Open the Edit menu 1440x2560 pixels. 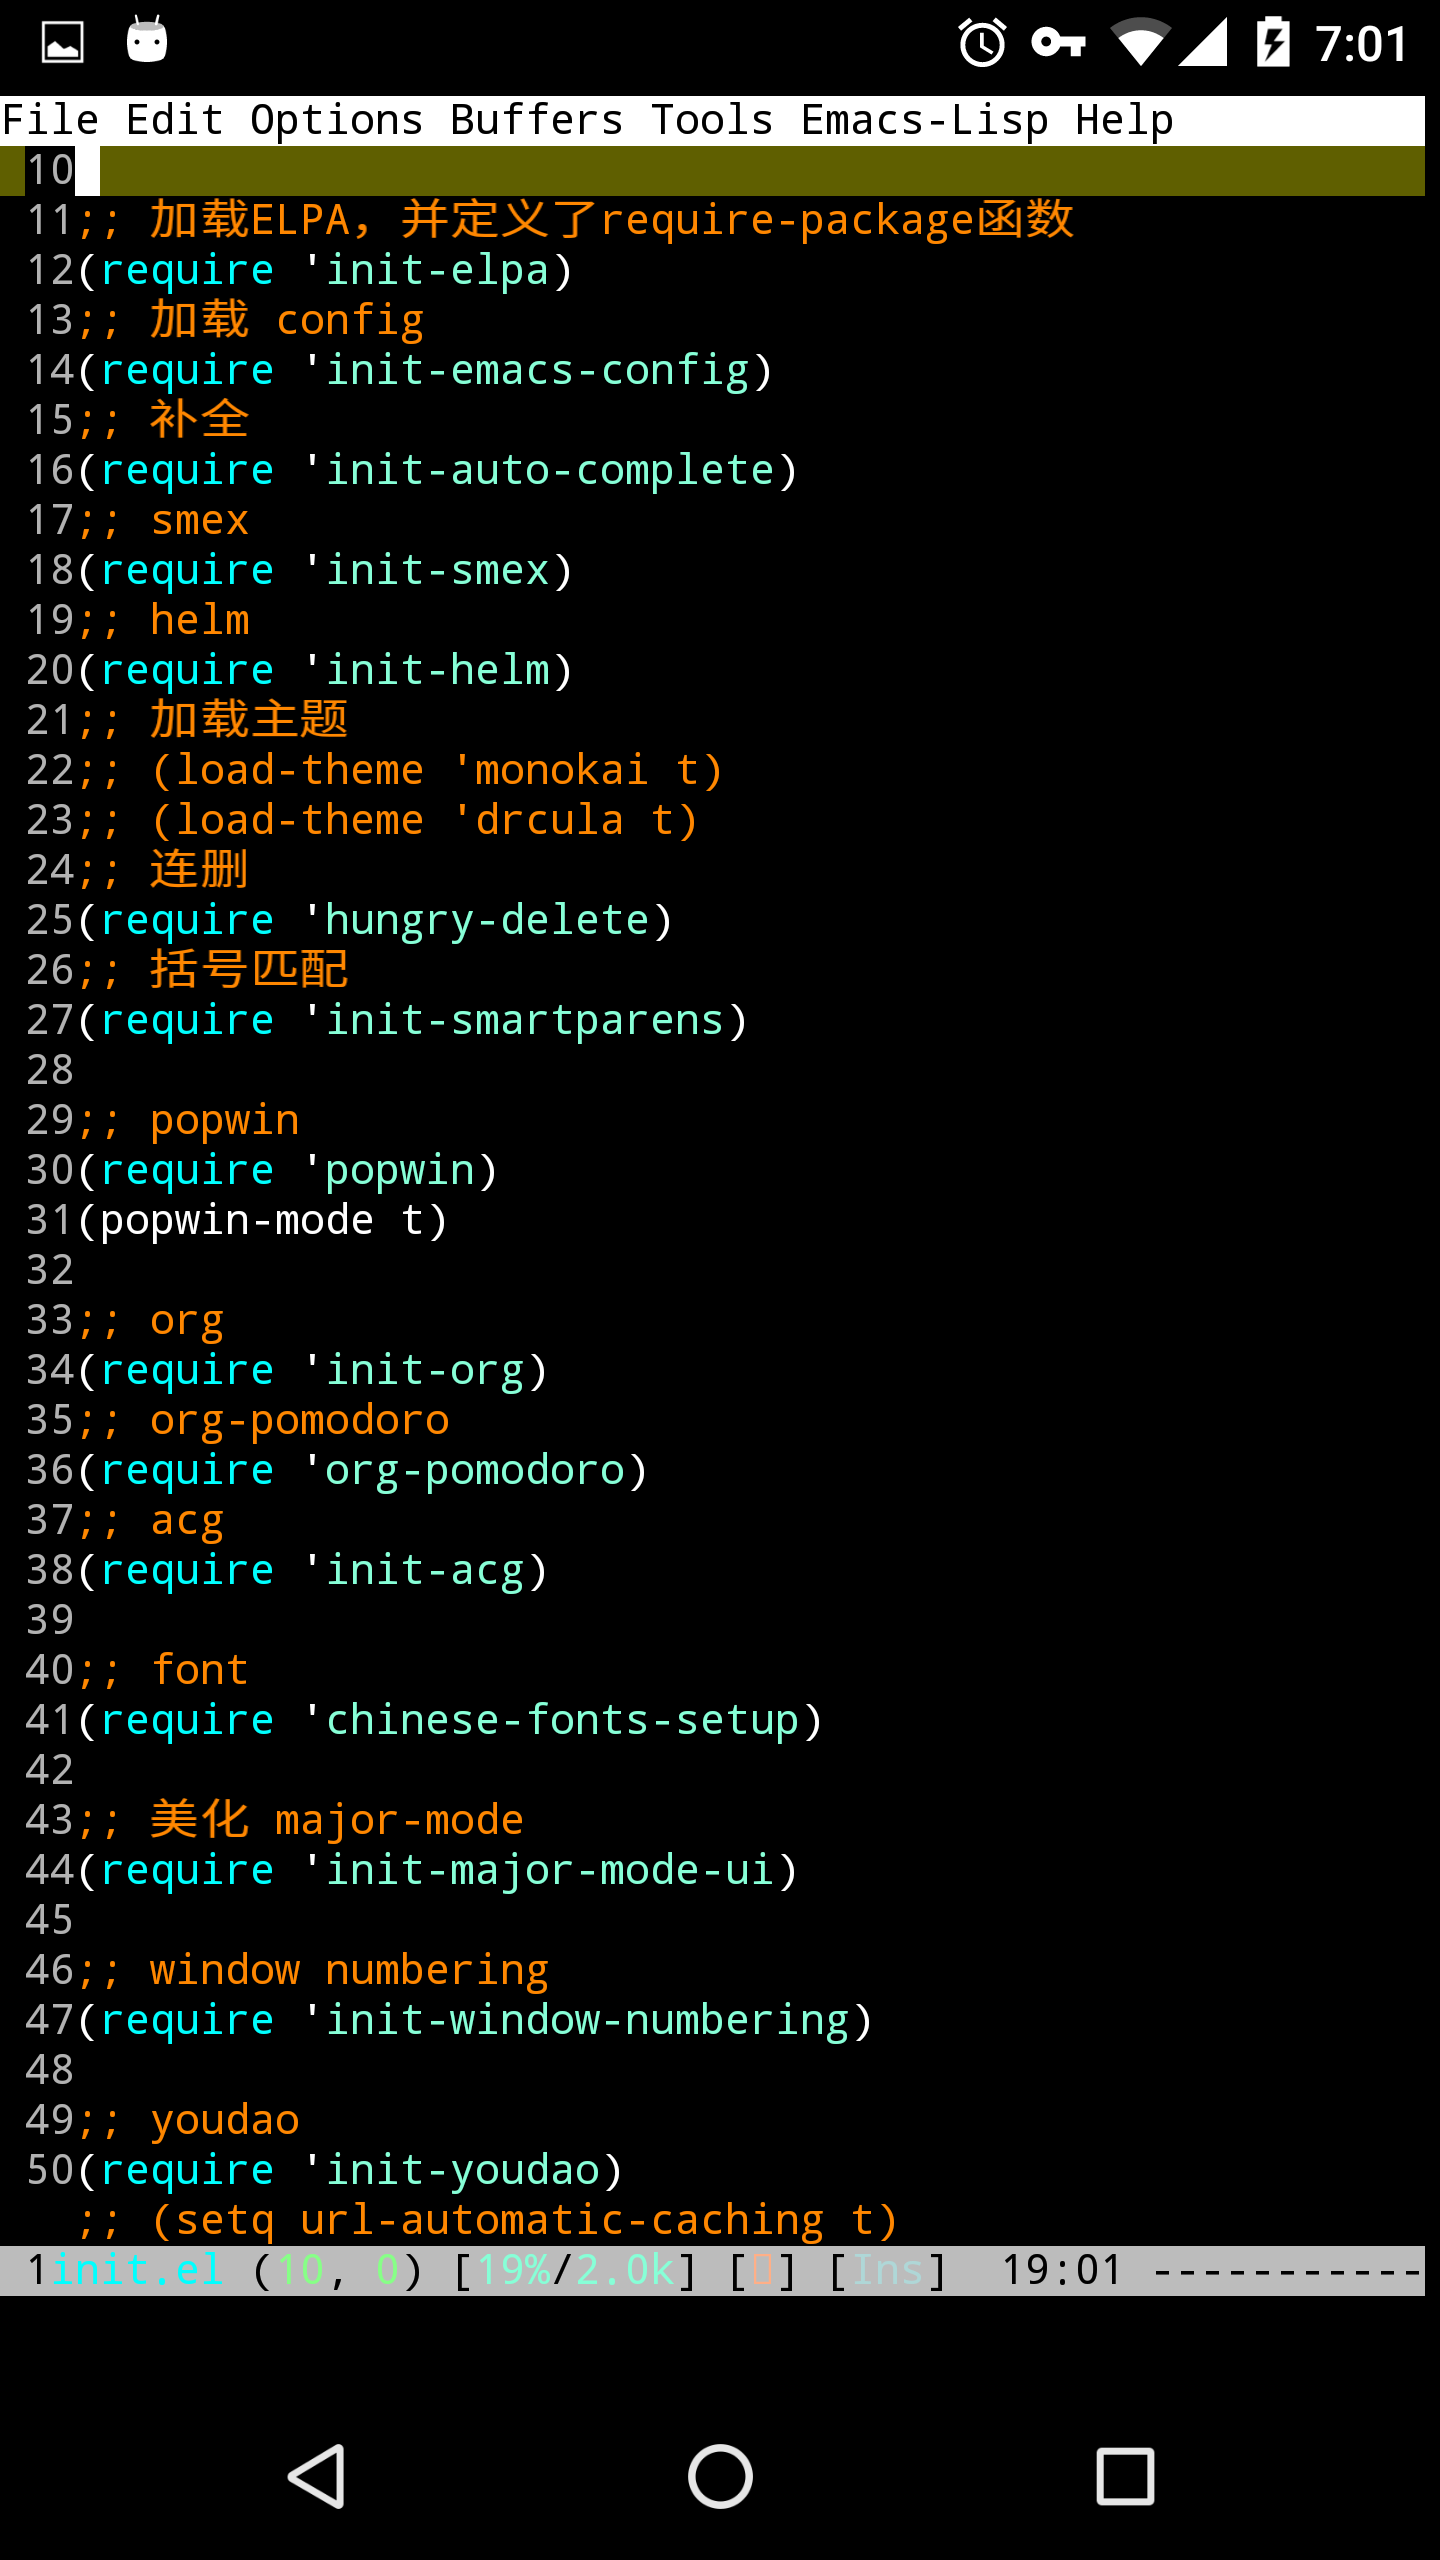point(174,120)
